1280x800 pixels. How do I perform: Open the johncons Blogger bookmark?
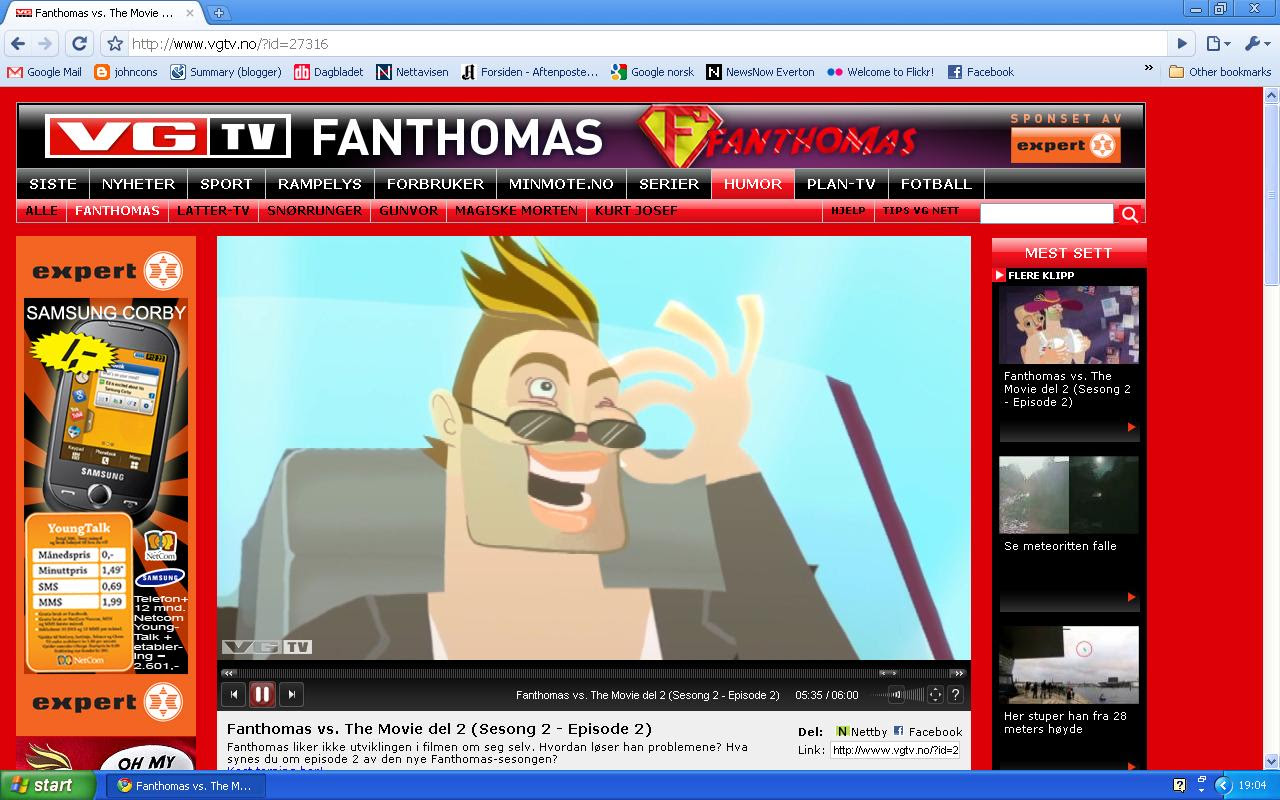(126, 72)
